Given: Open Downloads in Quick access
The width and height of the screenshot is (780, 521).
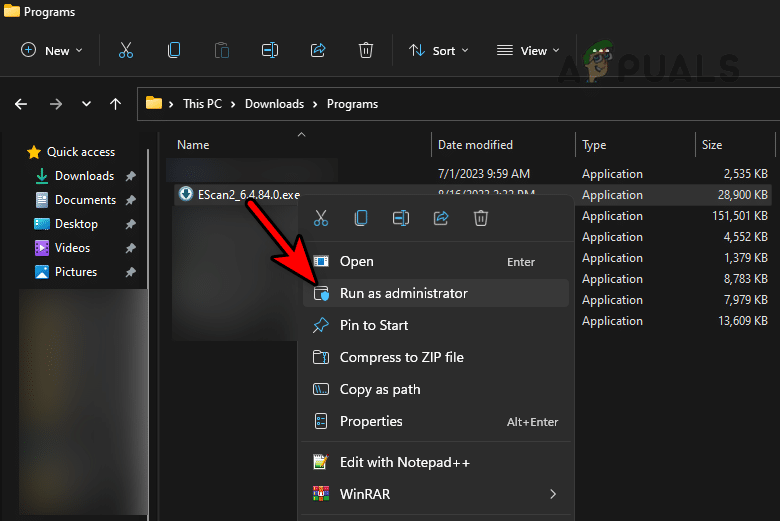Looking at the screenshot, I should click(84, 176).
